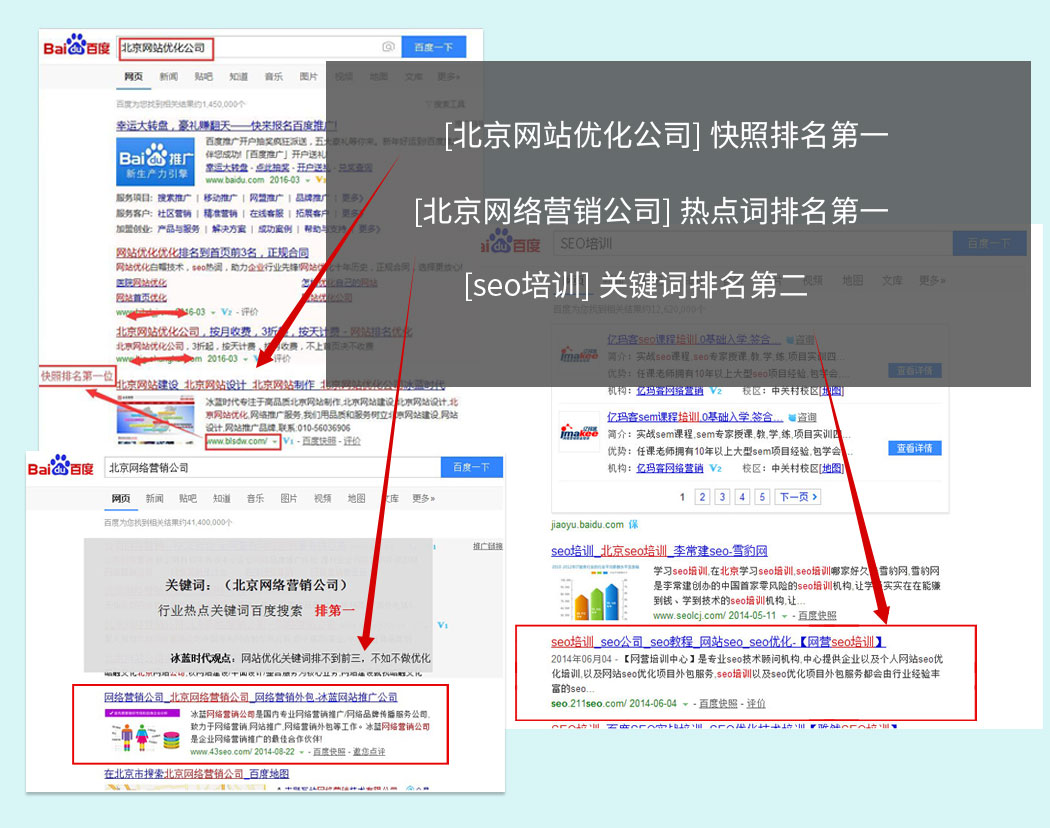
Task: Click 百度一下 button beside 北京网络营销公司 query
Action: (x=471, y=467)
